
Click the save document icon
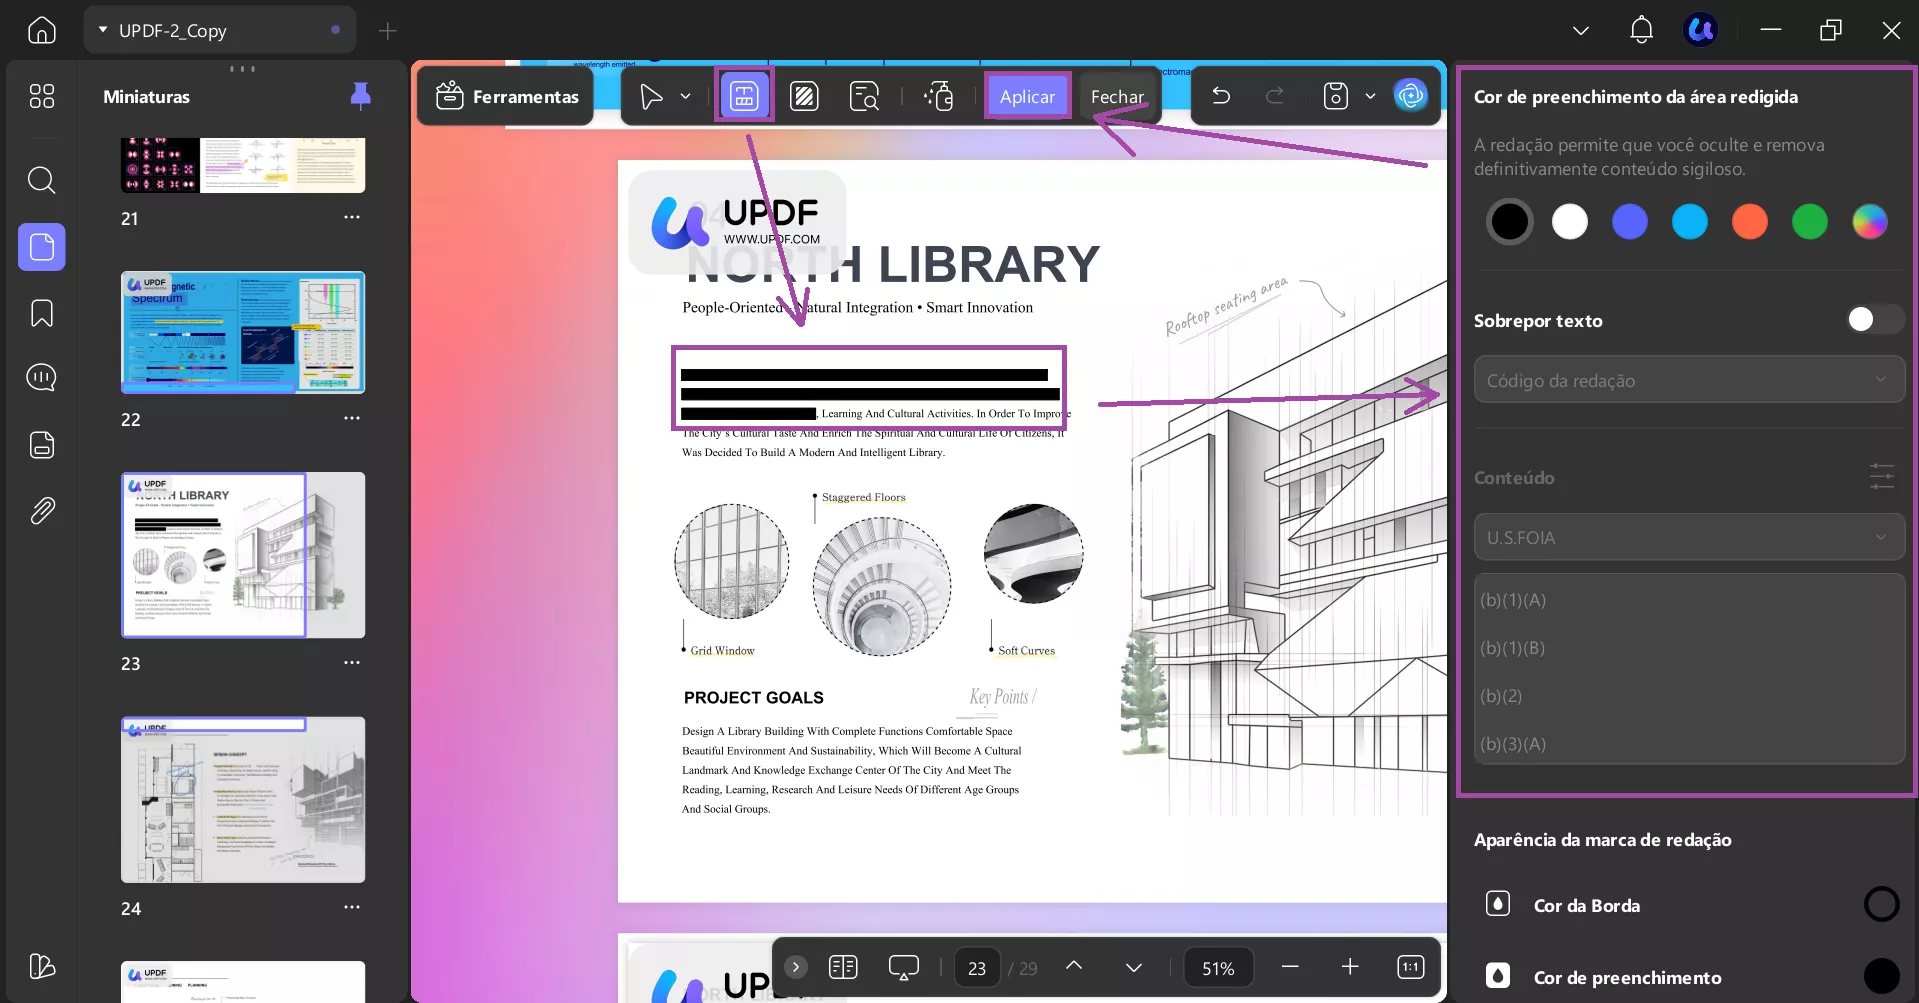click(x=1336, y=96)
